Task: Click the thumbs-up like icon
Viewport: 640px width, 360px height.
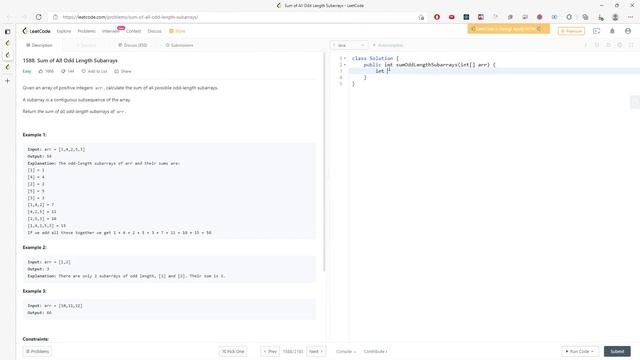Action: tap(41, 71)
